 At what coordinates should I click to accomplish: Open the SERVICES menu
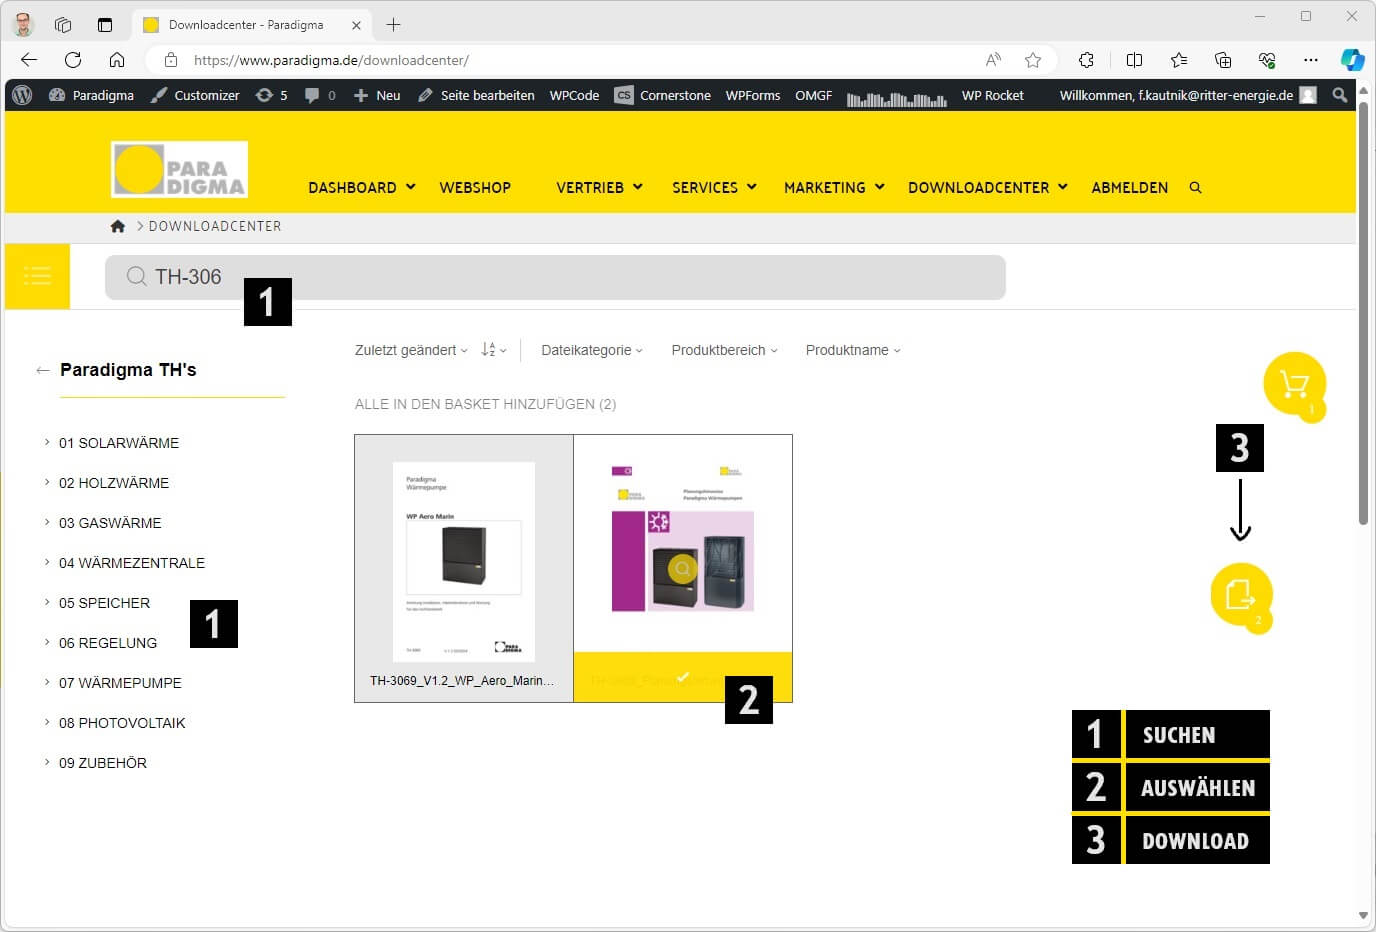tap(714, 187)
